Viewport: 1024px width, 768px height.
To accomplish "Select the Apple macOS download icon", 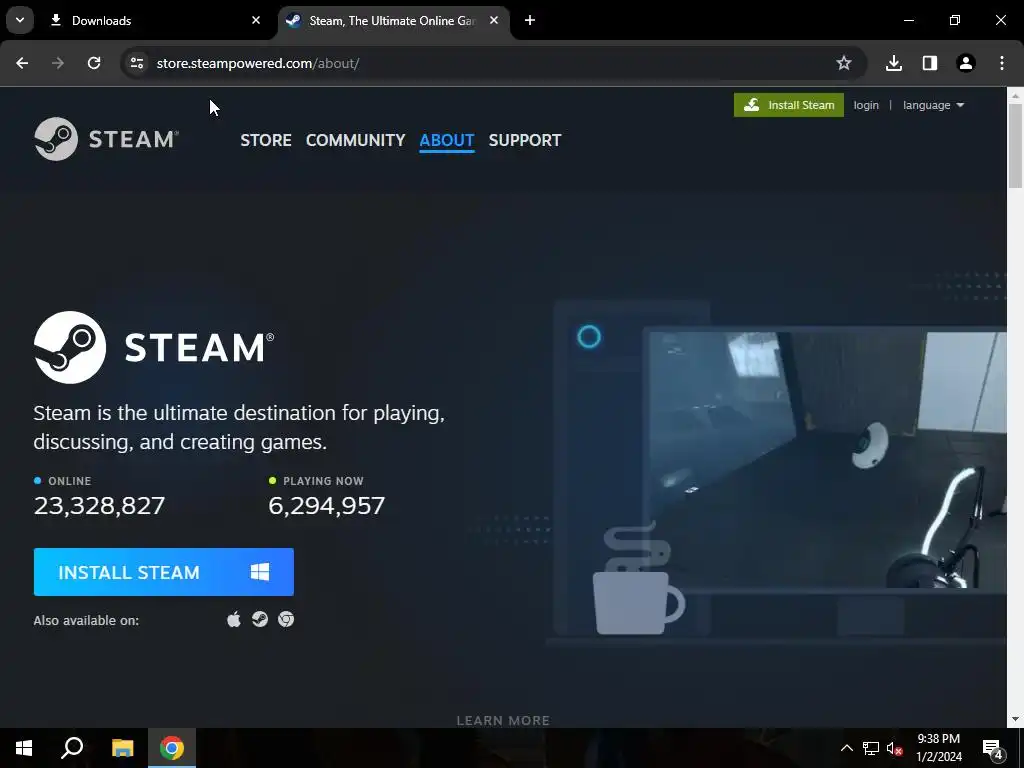I will [234, 619].
